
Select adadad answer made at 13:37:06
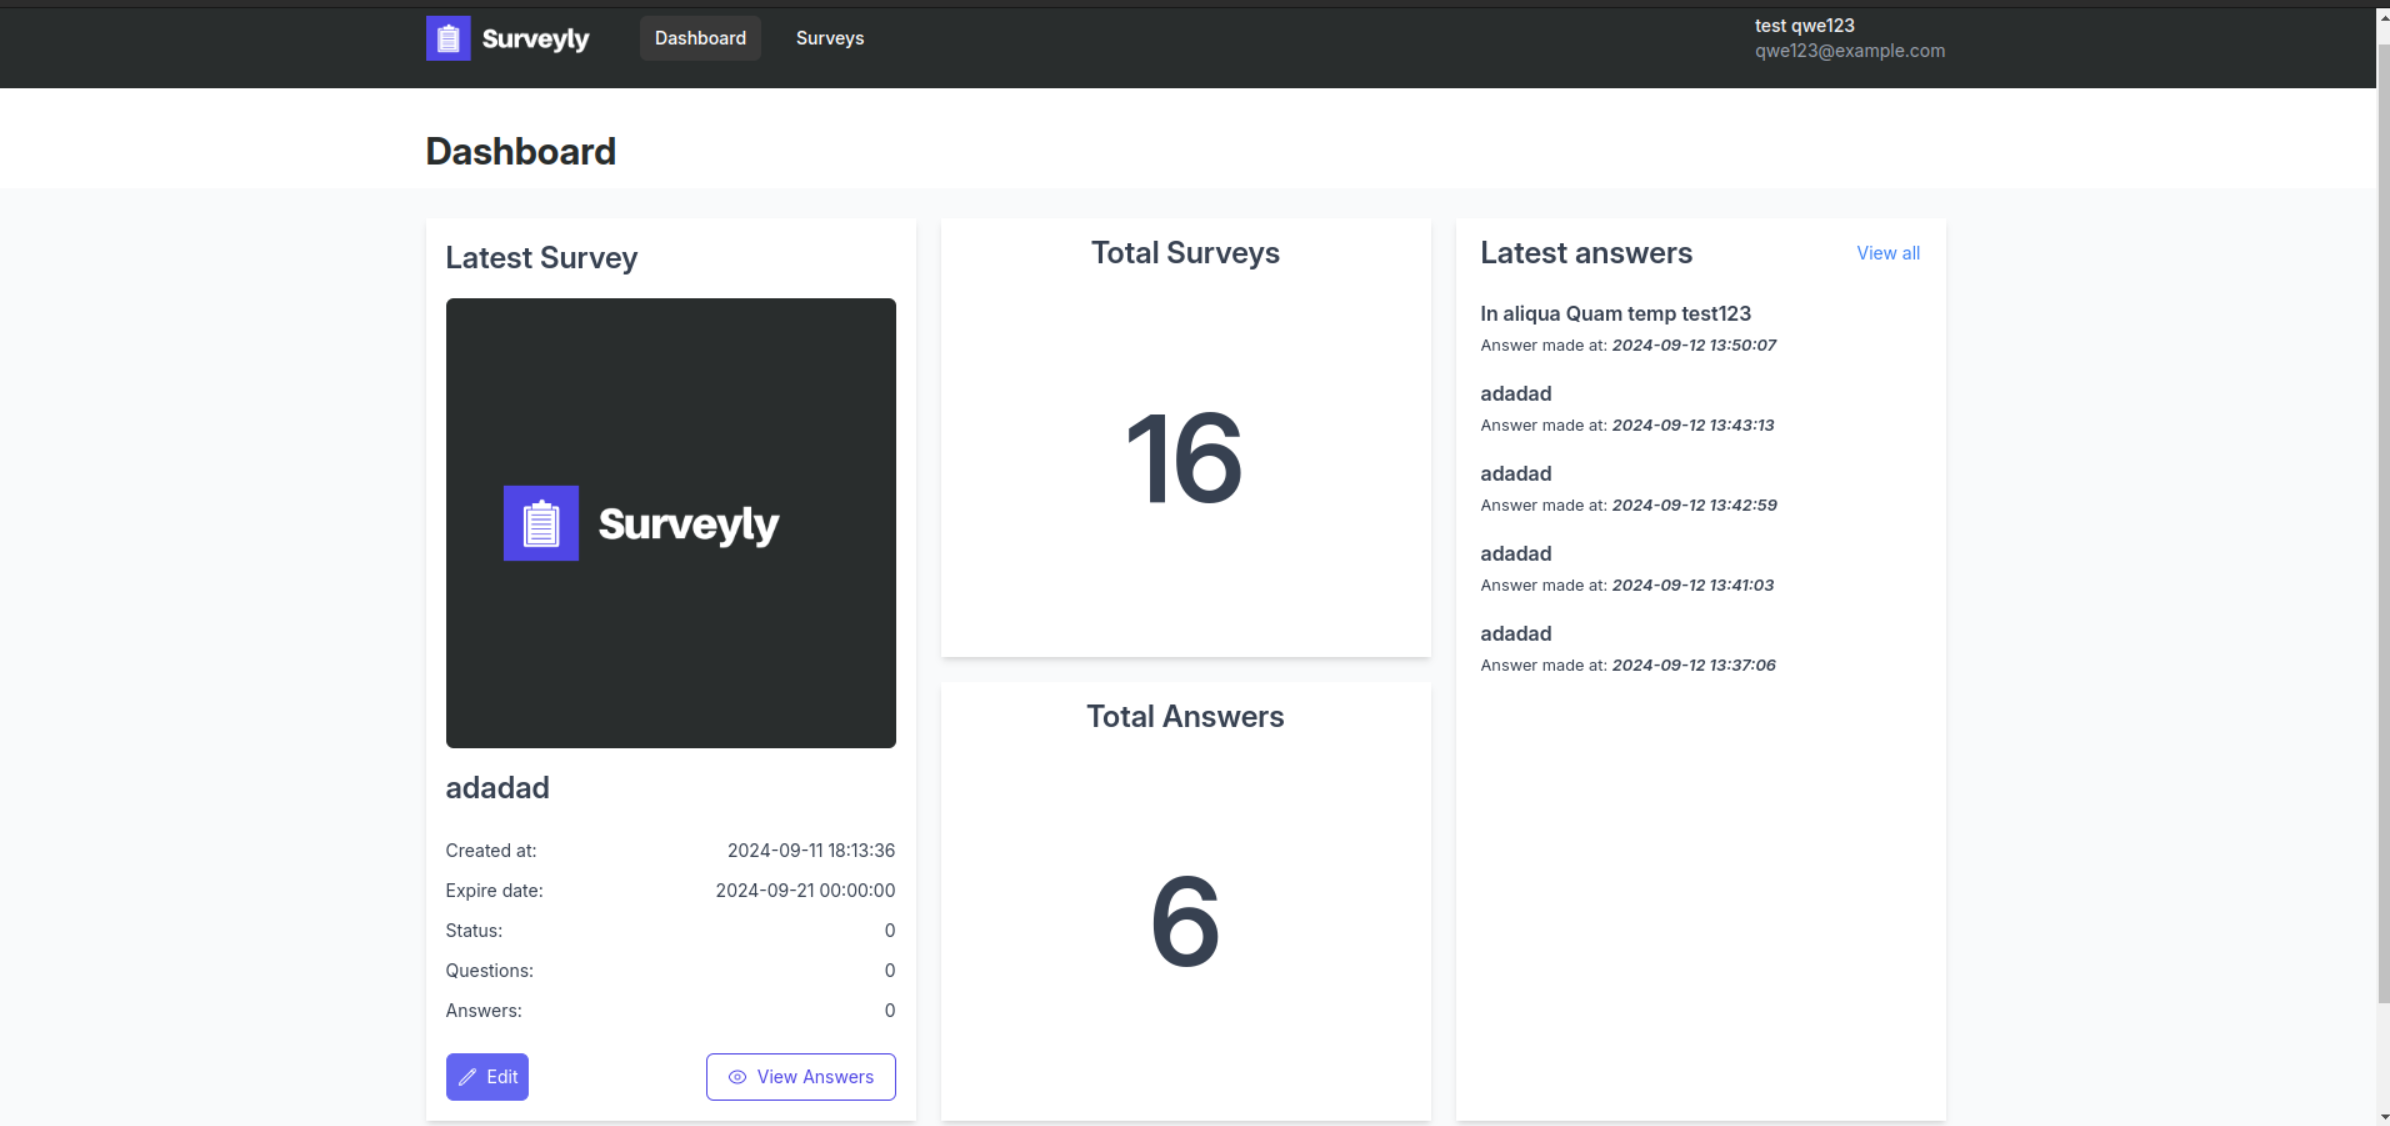click(x=1628, y=648)
